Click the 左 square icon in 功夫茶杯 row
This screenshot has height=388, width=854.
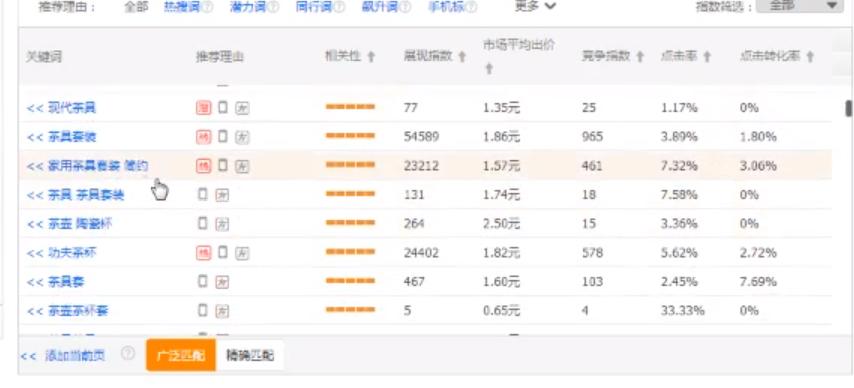[x=242, y=253]
